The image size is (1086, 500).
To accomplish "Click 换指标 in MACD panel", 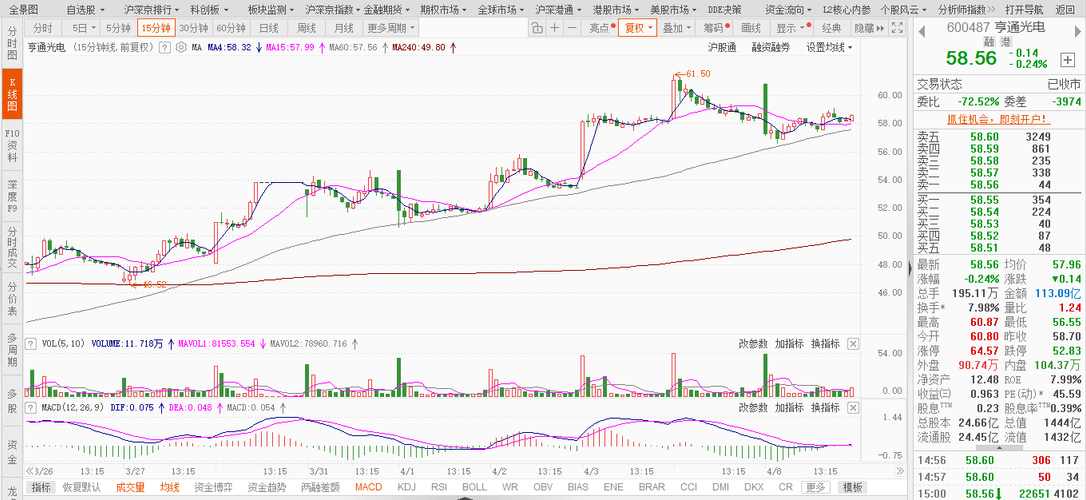I will [825, 407].
